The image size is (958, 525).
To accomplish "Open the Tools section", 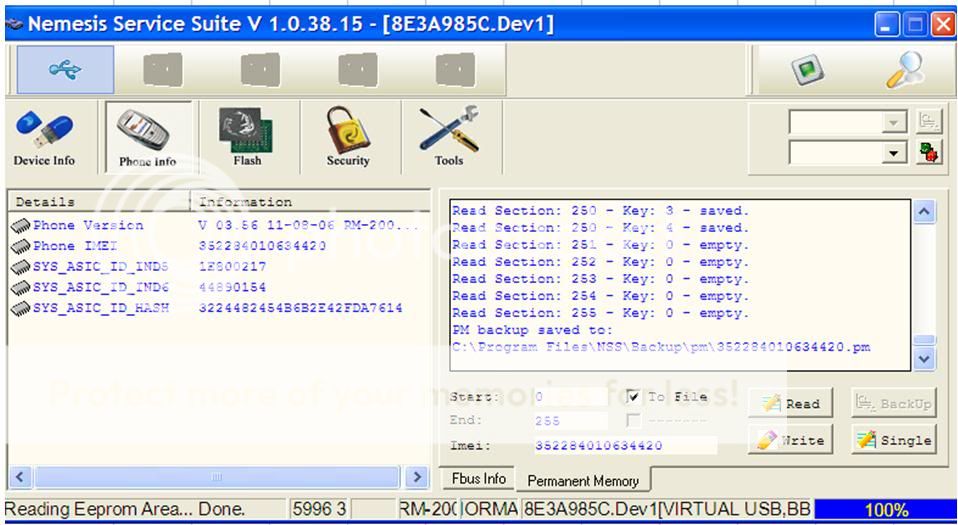I will (449, 137).
